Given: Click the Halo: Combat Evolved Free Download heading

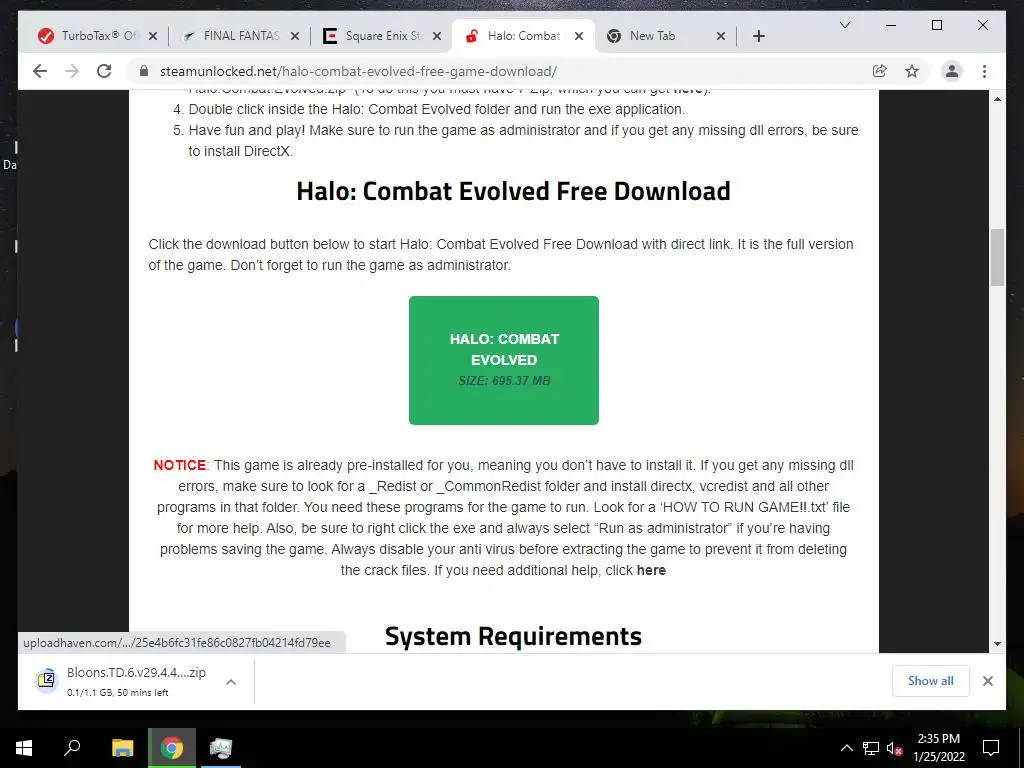Looking at the screenshot, I should [513, 191].
